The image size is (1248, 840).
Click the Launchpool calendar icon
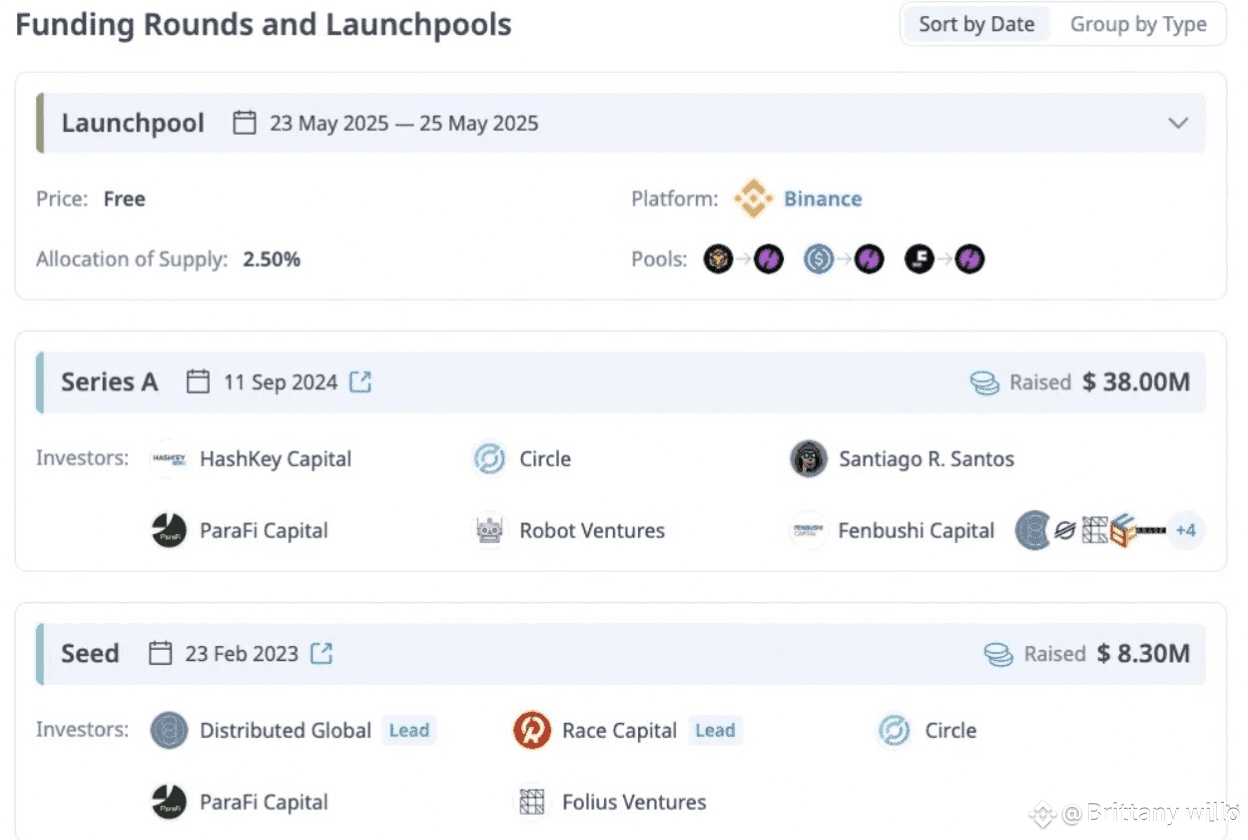[244, 123]
